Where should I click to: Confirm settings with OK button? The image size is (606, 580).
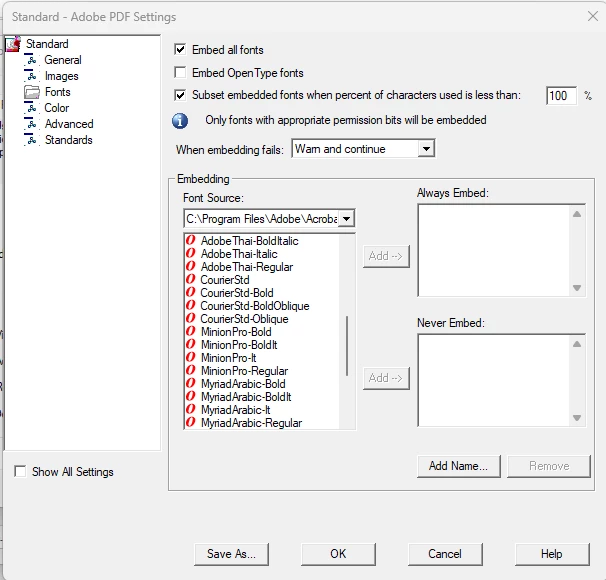[x=338, y=554]
